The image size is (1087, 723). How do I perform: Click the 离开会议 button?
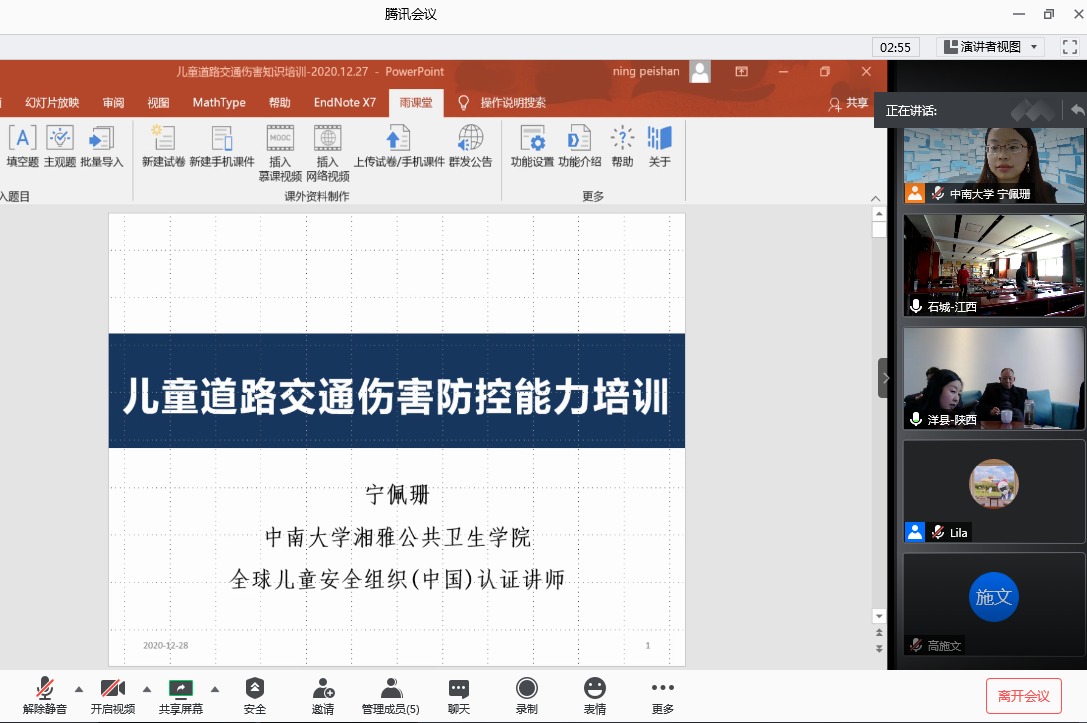pos(1023,696)
